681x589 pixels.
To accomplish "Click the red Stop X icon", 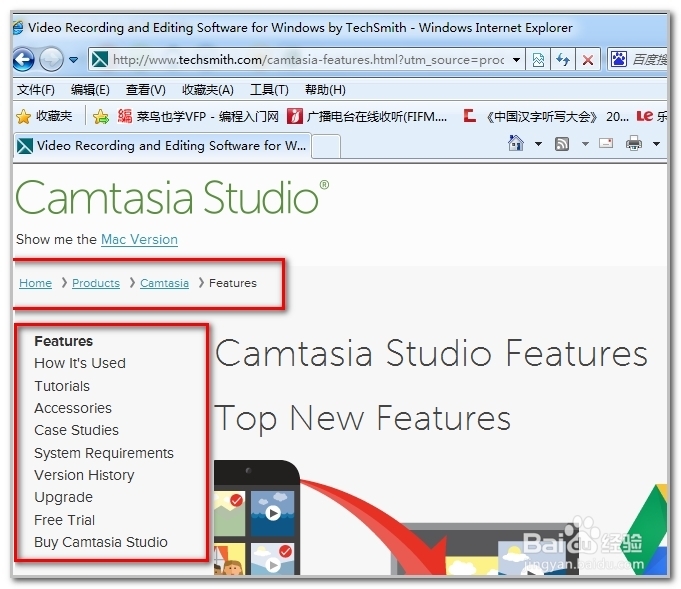I will (588, 60).
